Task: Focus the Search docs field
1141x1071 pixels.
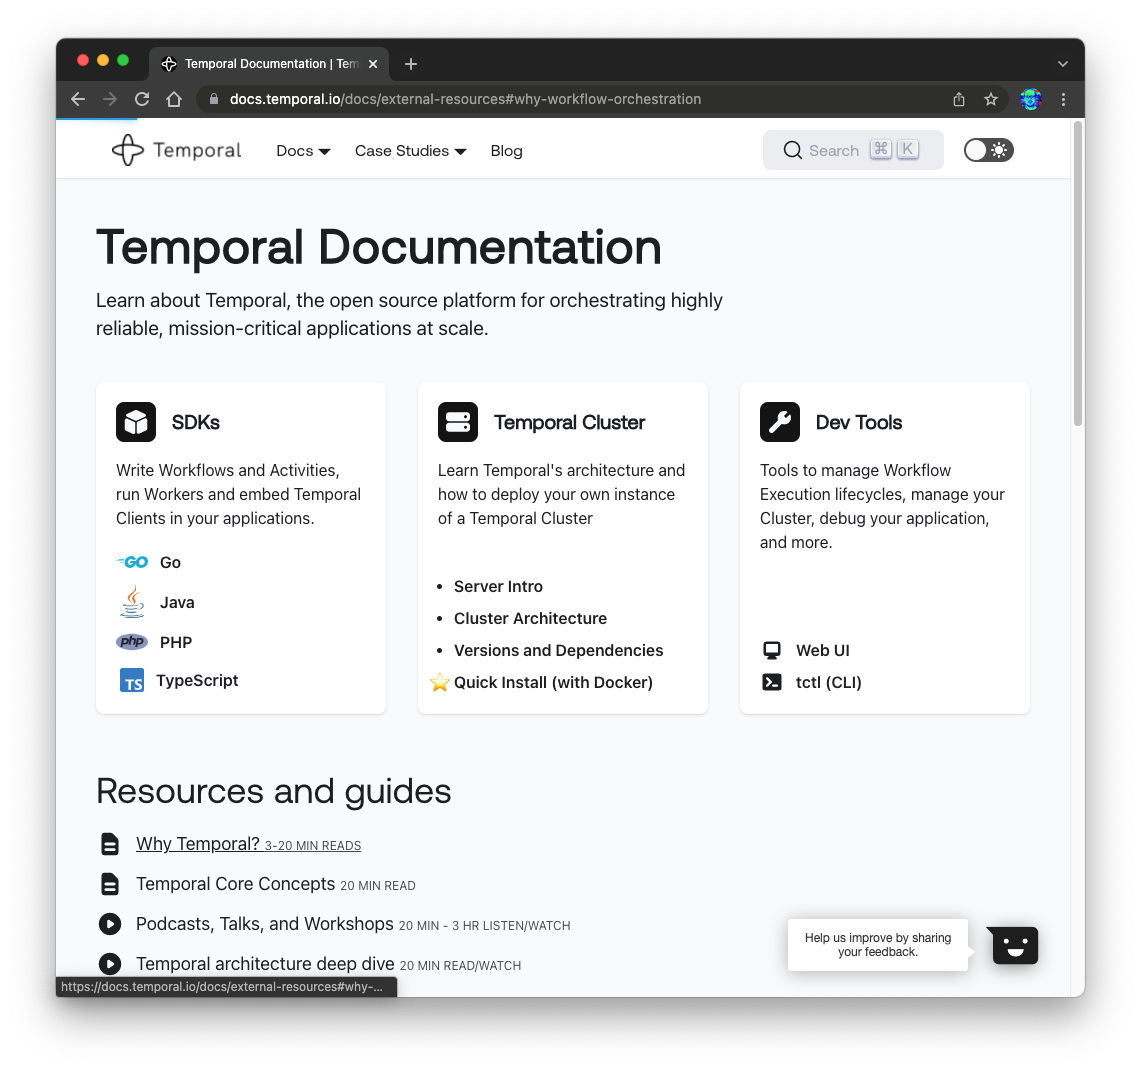Action: click(x=853, y=150)
